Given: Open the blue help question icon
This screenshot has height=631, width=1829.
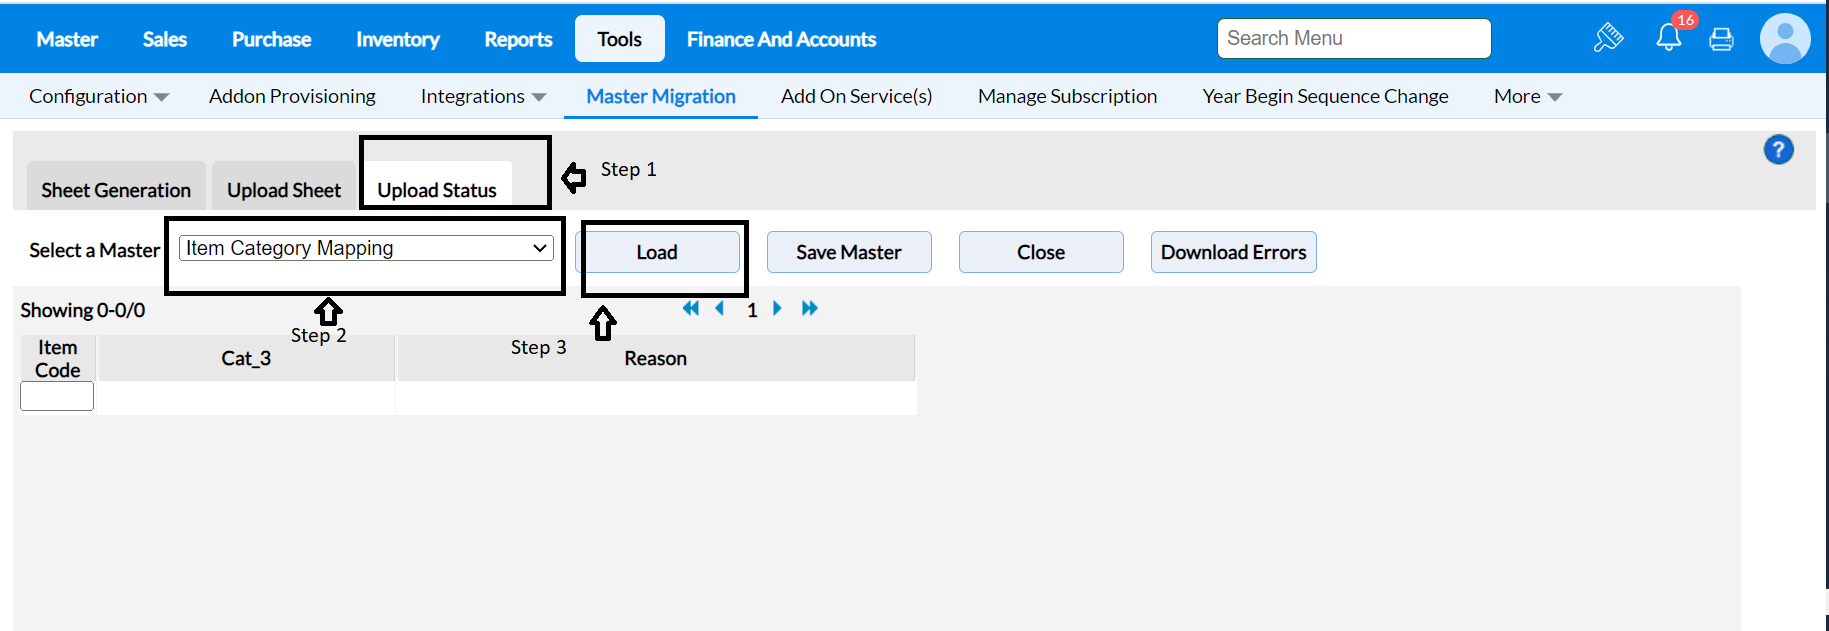Looking at the screenshot, I should pyautogui.click(x=1778, y=150).
